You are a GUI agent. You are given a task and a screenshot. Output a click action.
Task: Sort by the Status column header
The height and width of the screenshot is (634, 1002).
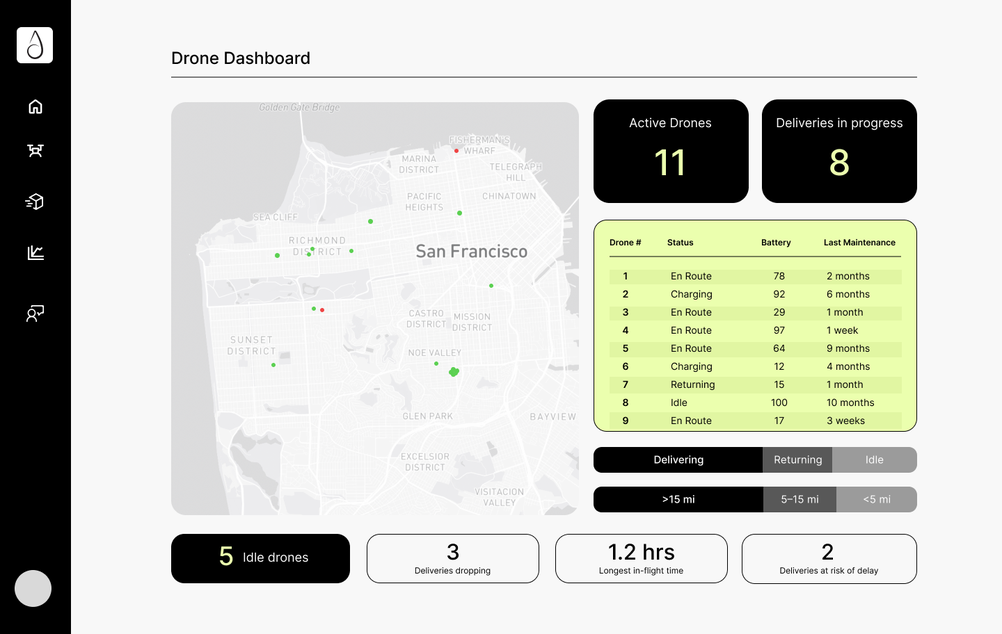(680, 242)
